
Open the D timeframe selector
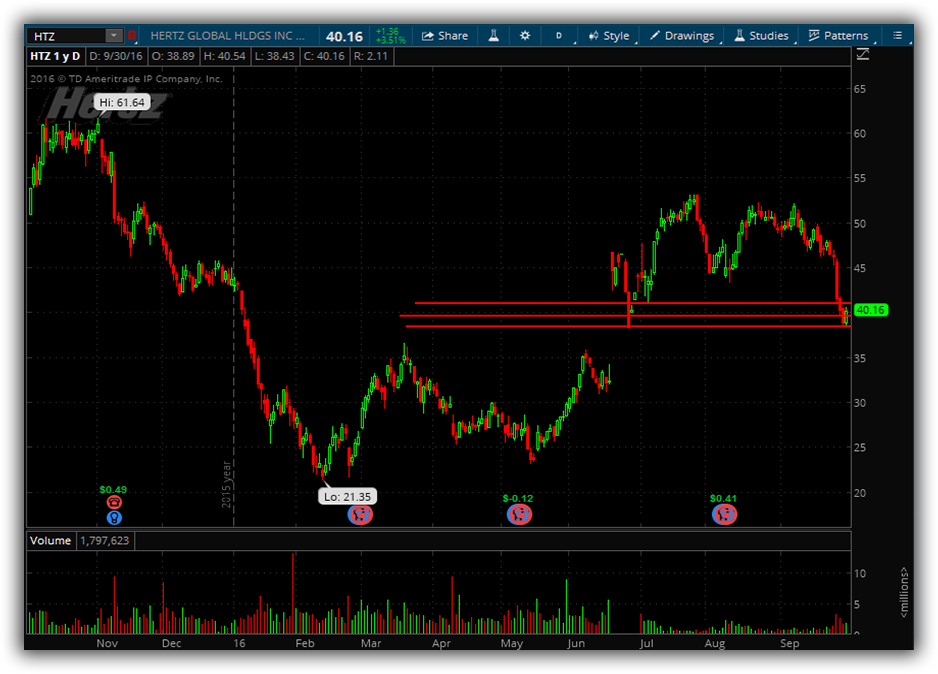(x=559, y=36)
